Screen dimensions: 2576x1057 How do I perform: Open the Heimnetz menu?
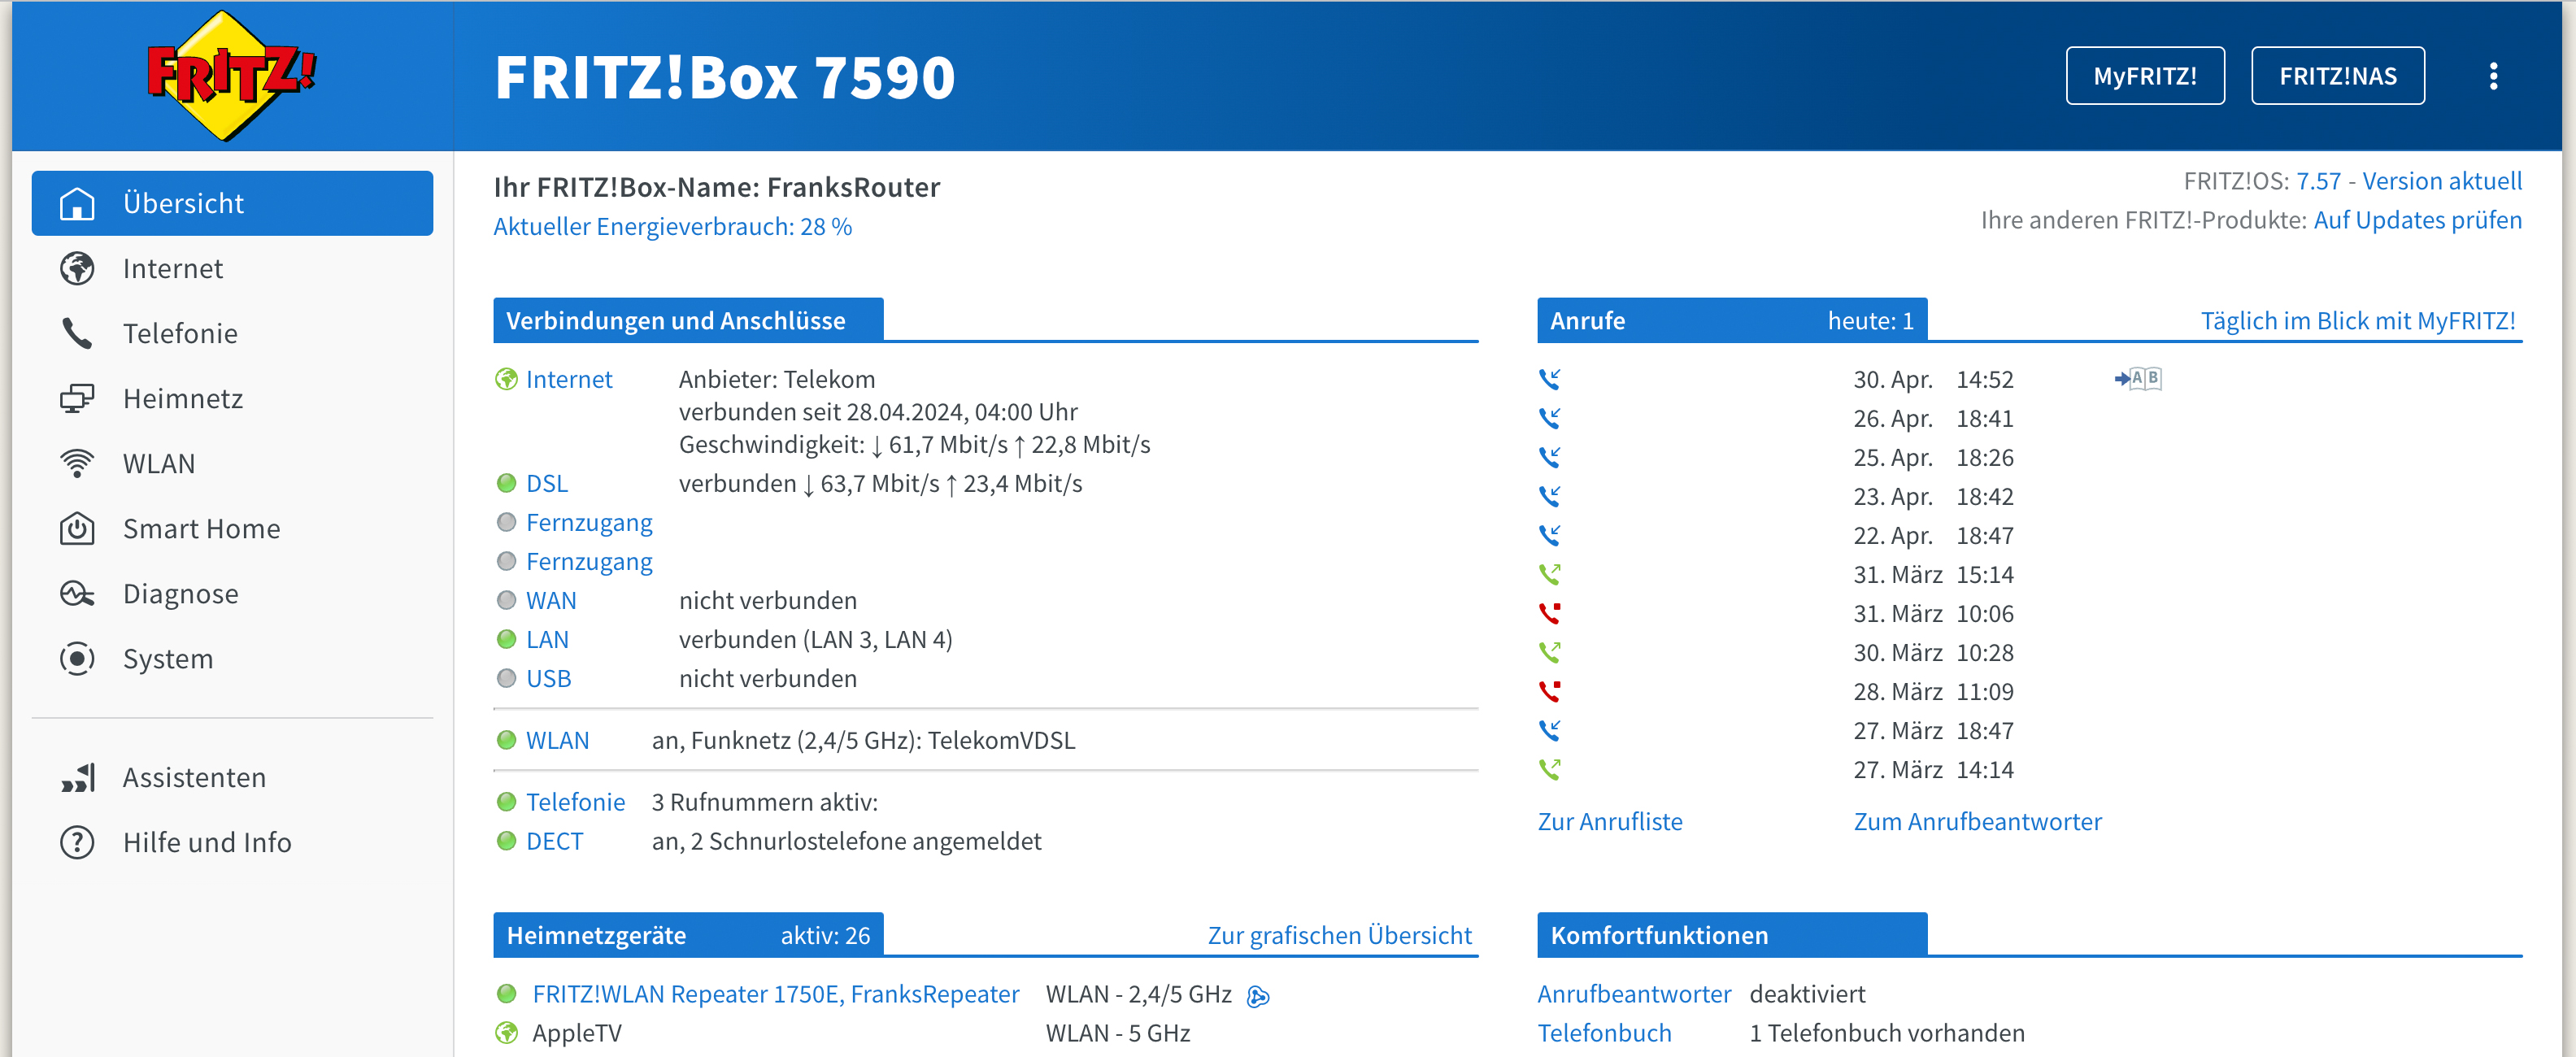click(232, 398)
